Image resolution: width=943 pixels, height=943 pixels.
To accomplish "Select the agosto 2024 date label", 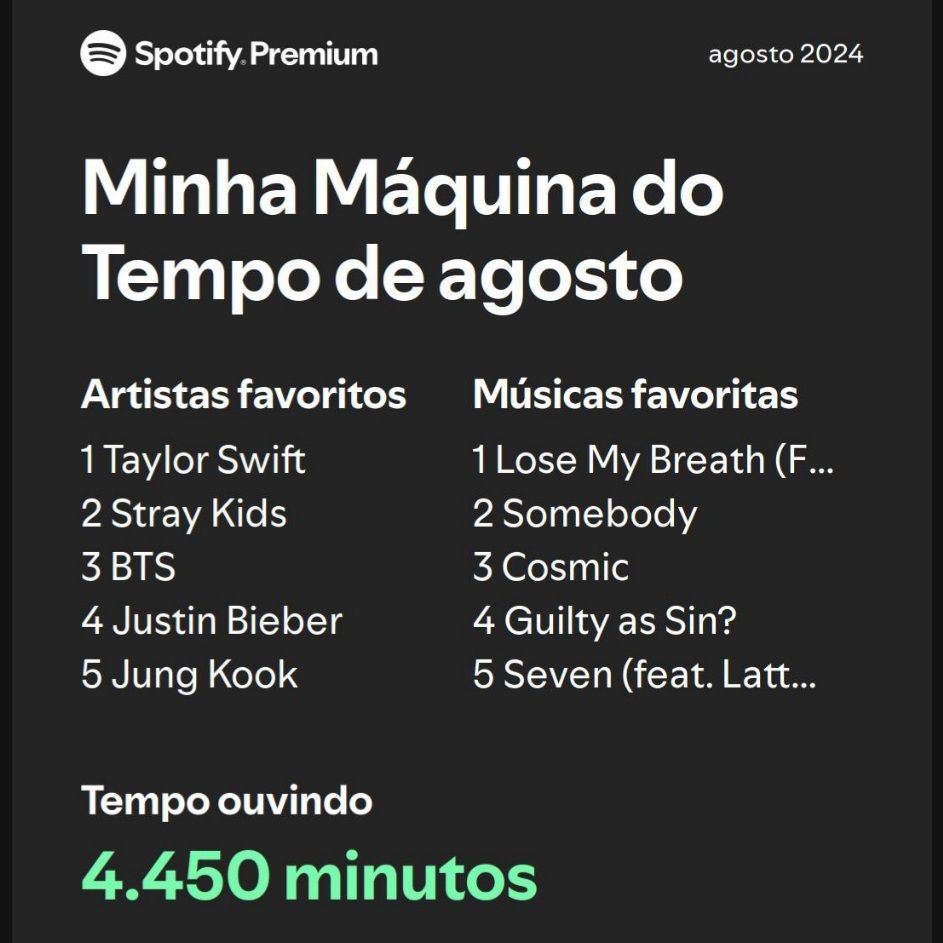I will (785, 55).
